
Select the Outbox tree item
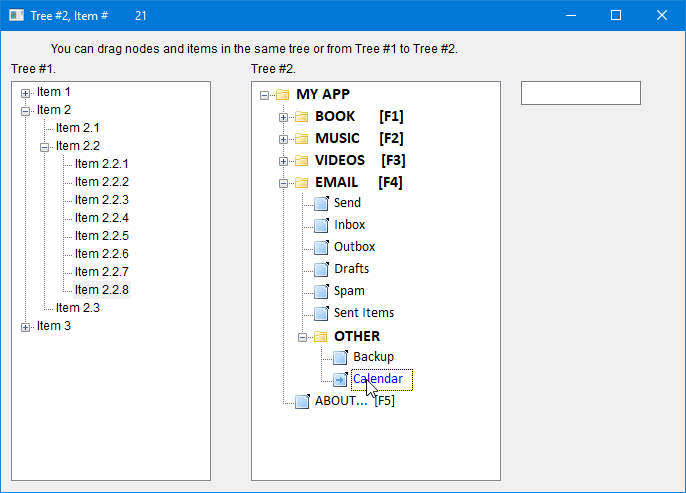[354, 247]
